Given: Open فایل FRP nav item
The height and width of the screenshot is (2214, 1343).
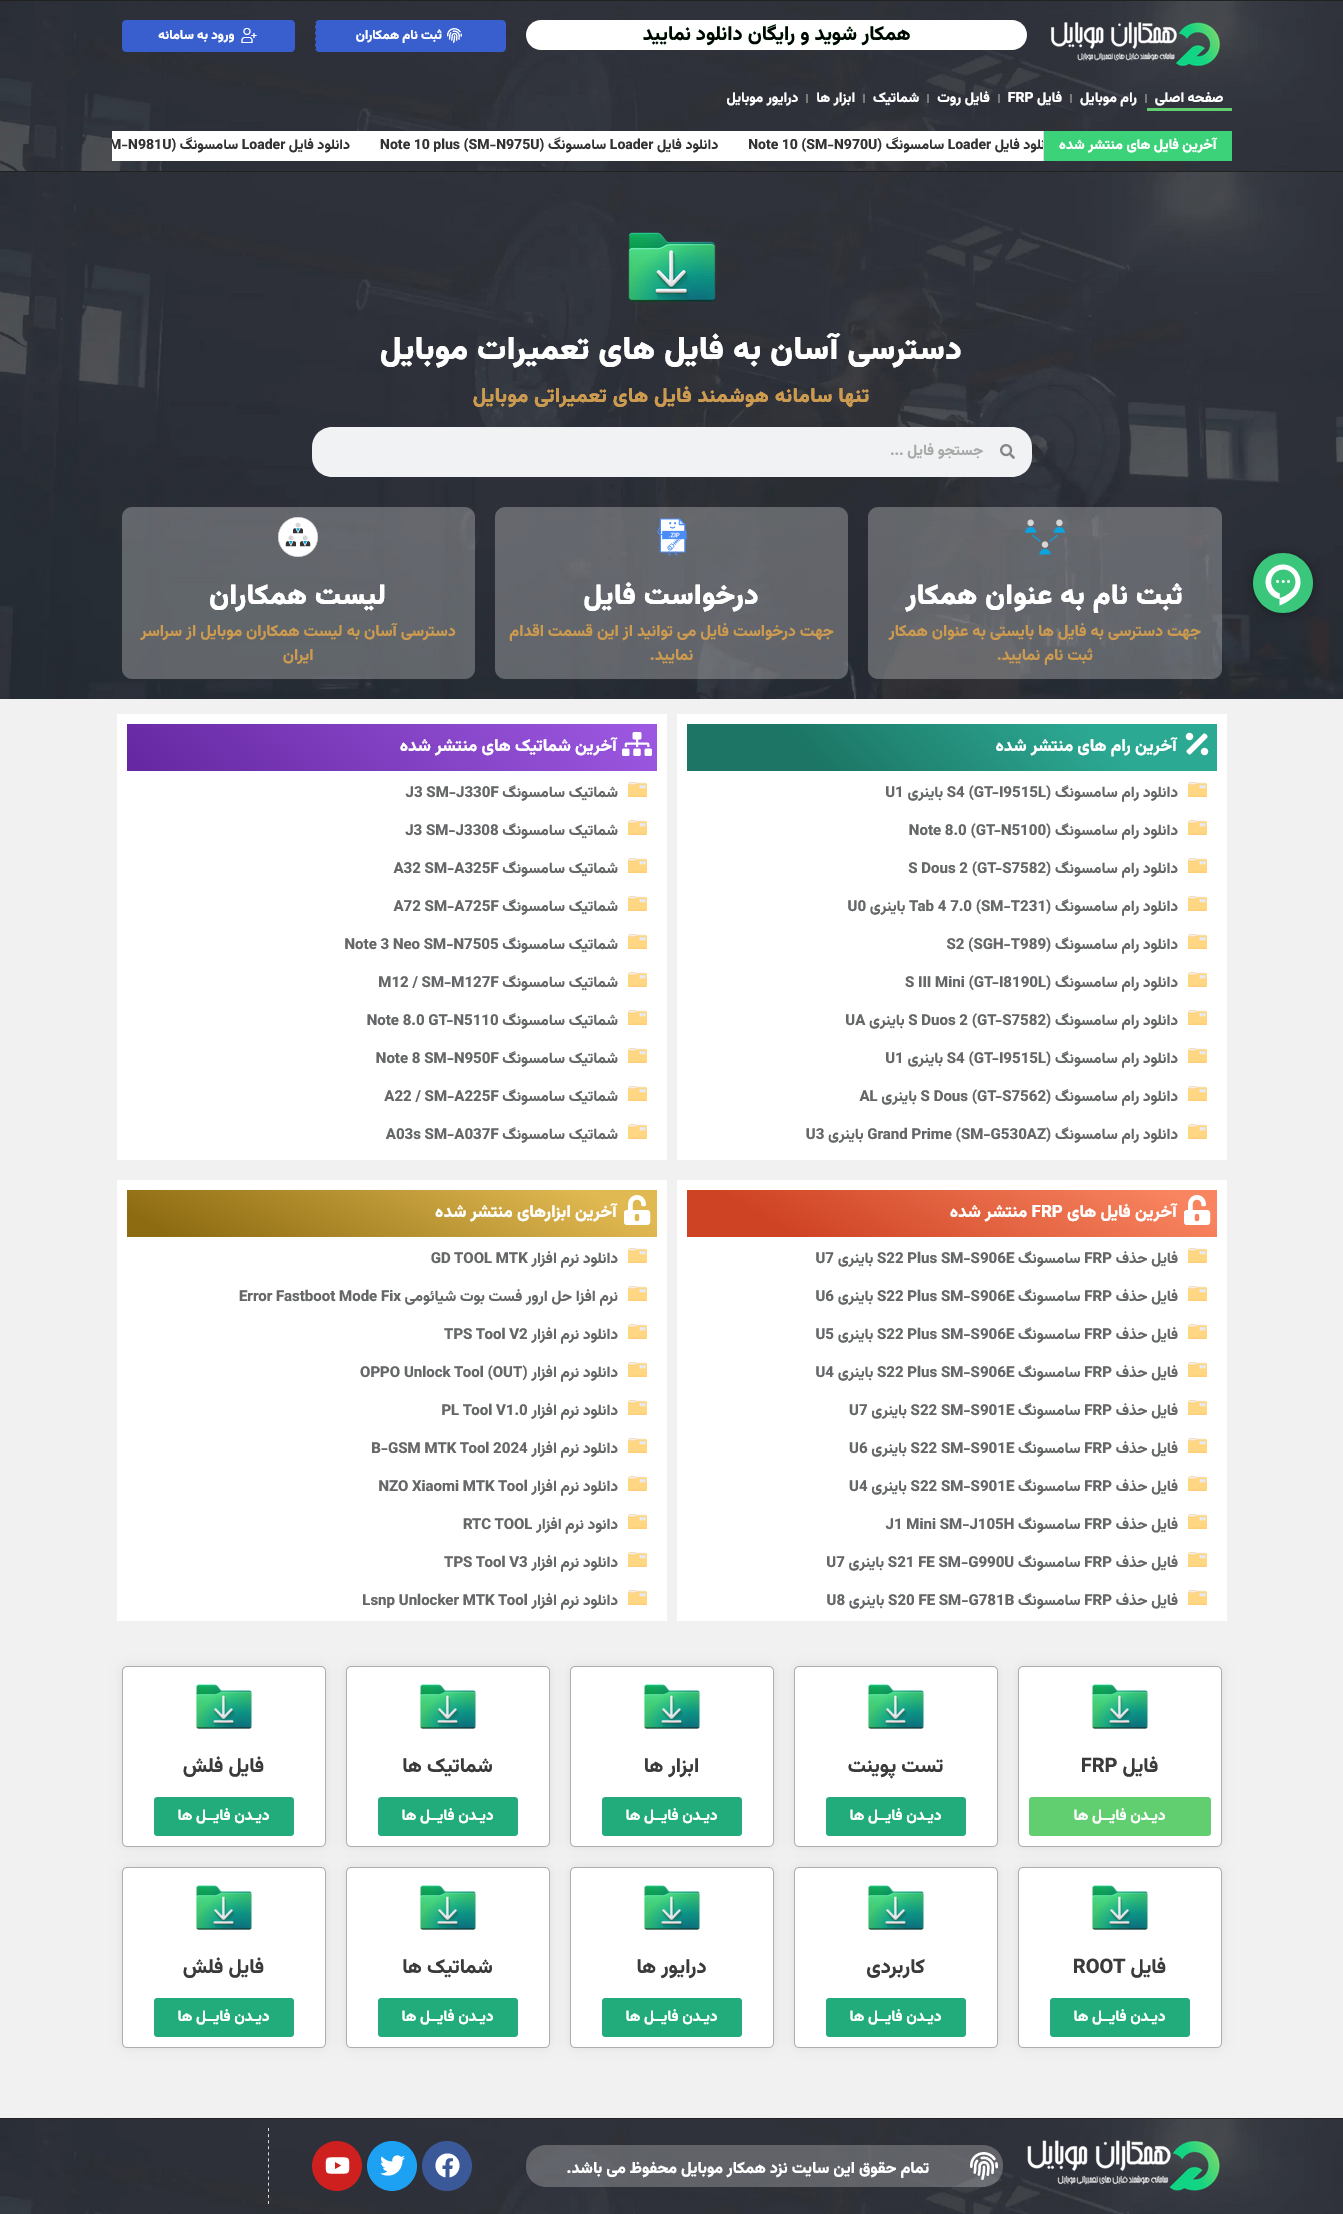Looking at the screenshot, I should 1034,97.
